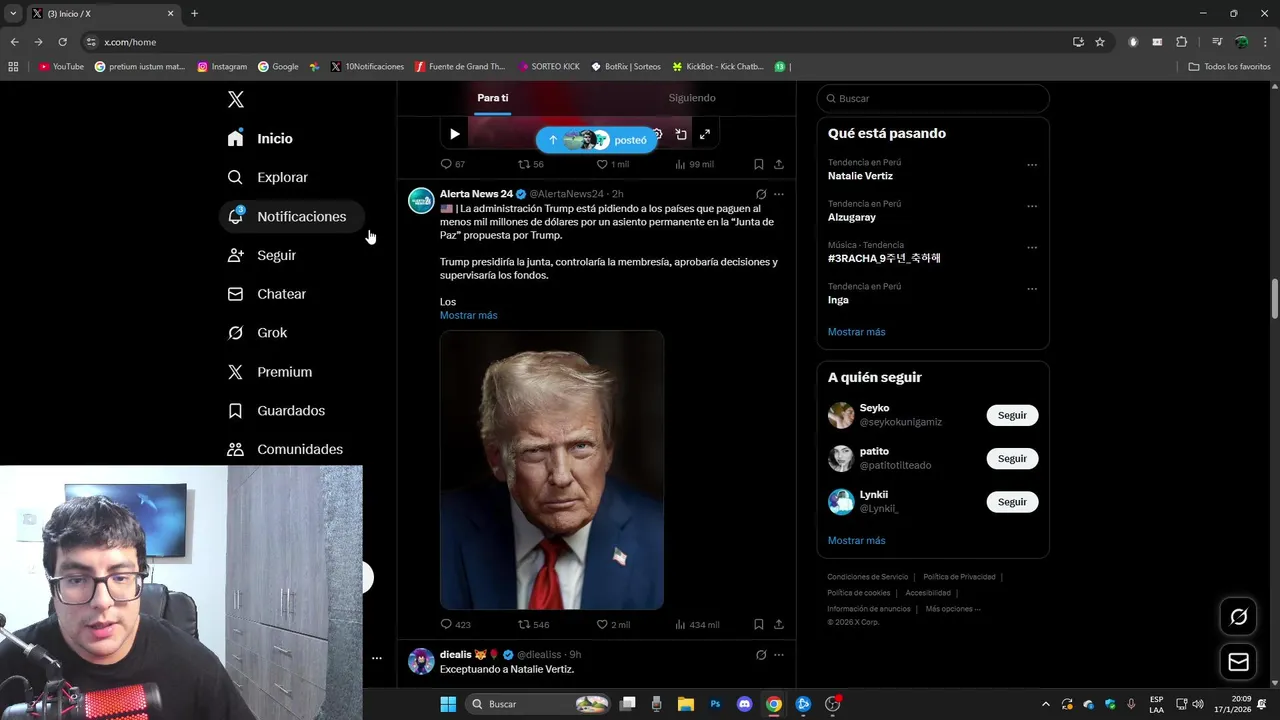Open more options on Alerta News post
The image size is (1280, 720).
779,194
